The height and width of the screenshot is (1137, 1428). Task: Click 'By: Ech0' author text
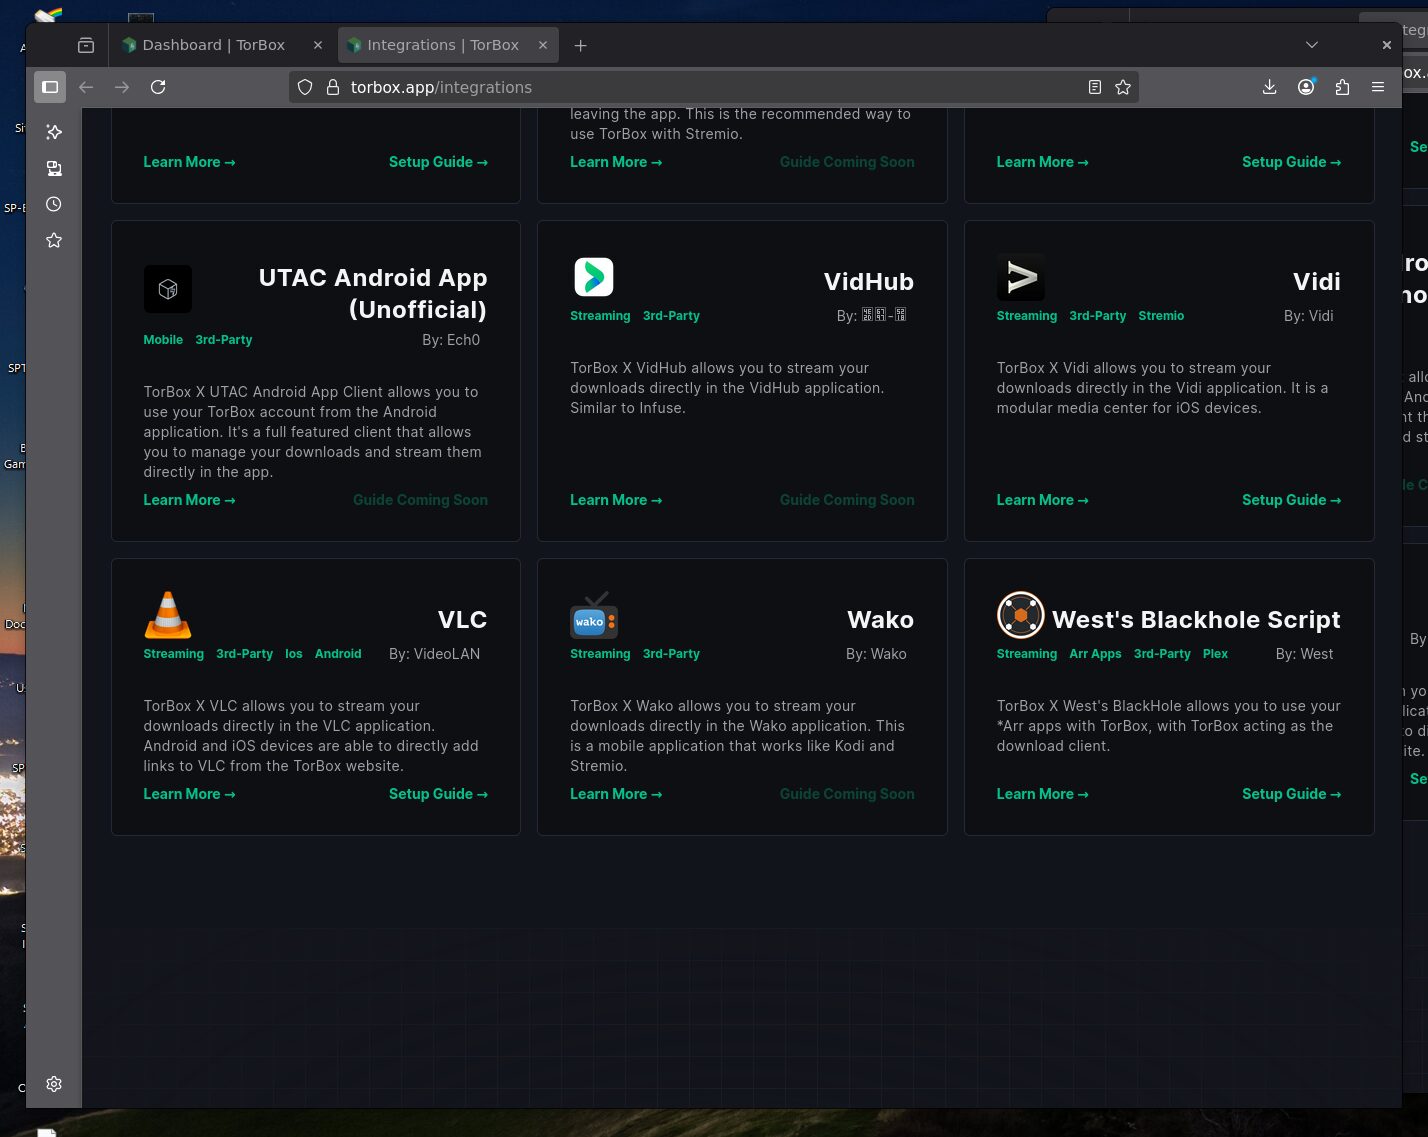tap(451, 340)
